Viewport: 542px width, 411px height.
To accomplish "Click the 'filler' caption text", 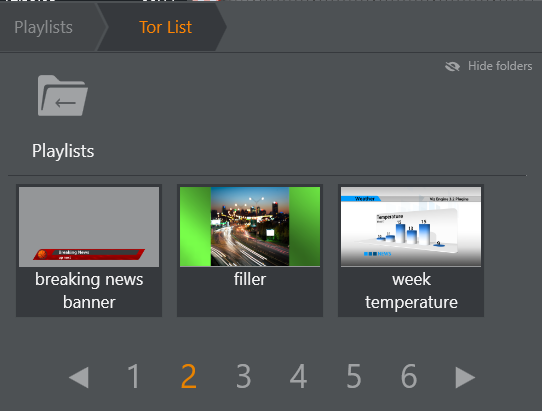I will 250,279.
